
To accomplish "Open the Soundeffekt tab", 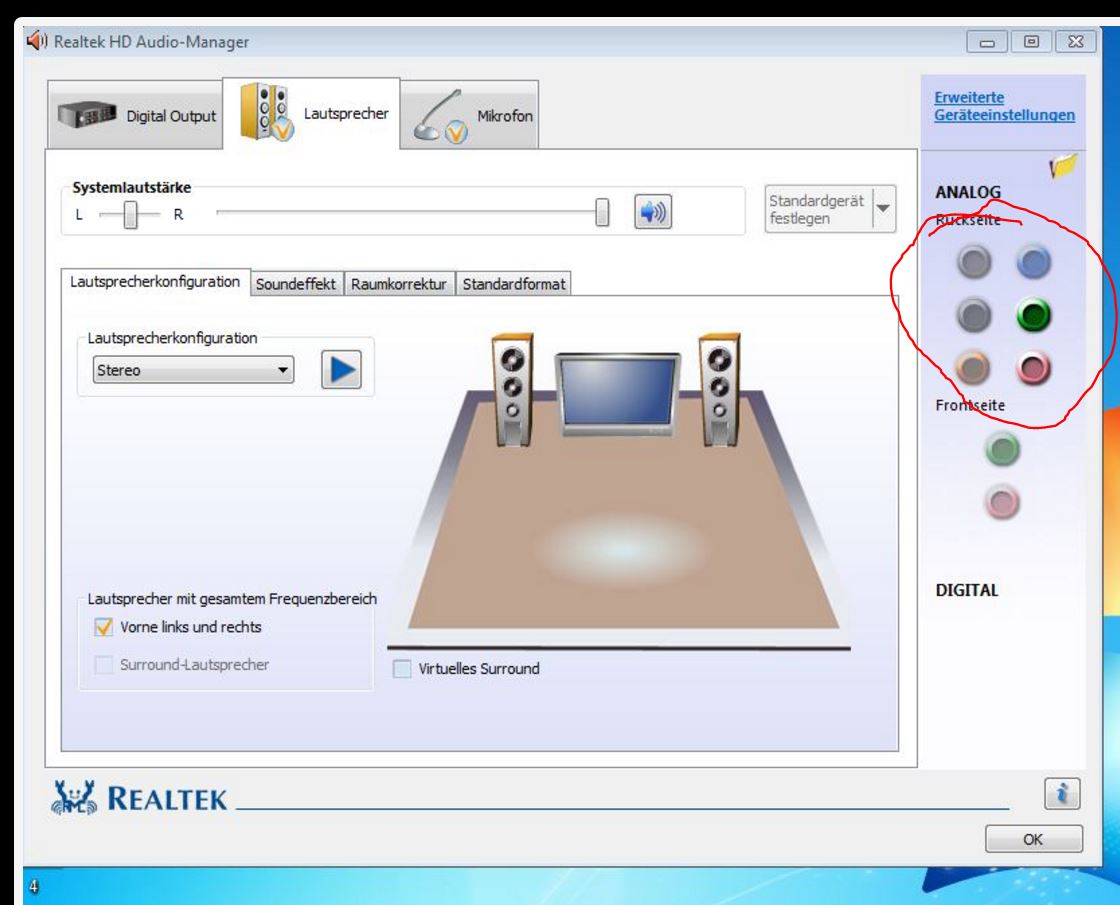I will tap(296, 284).
